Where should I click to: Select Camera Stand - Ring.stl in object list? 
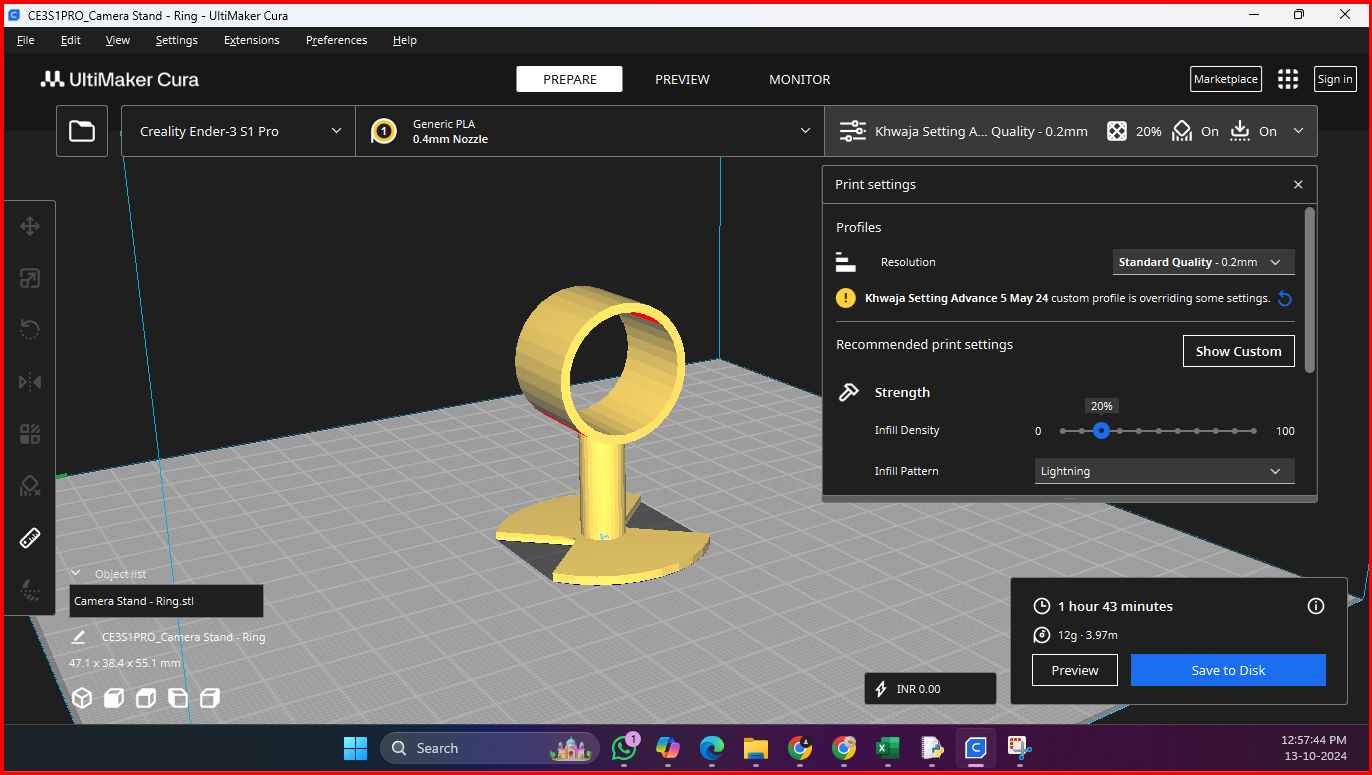click(x=166, y=601)
